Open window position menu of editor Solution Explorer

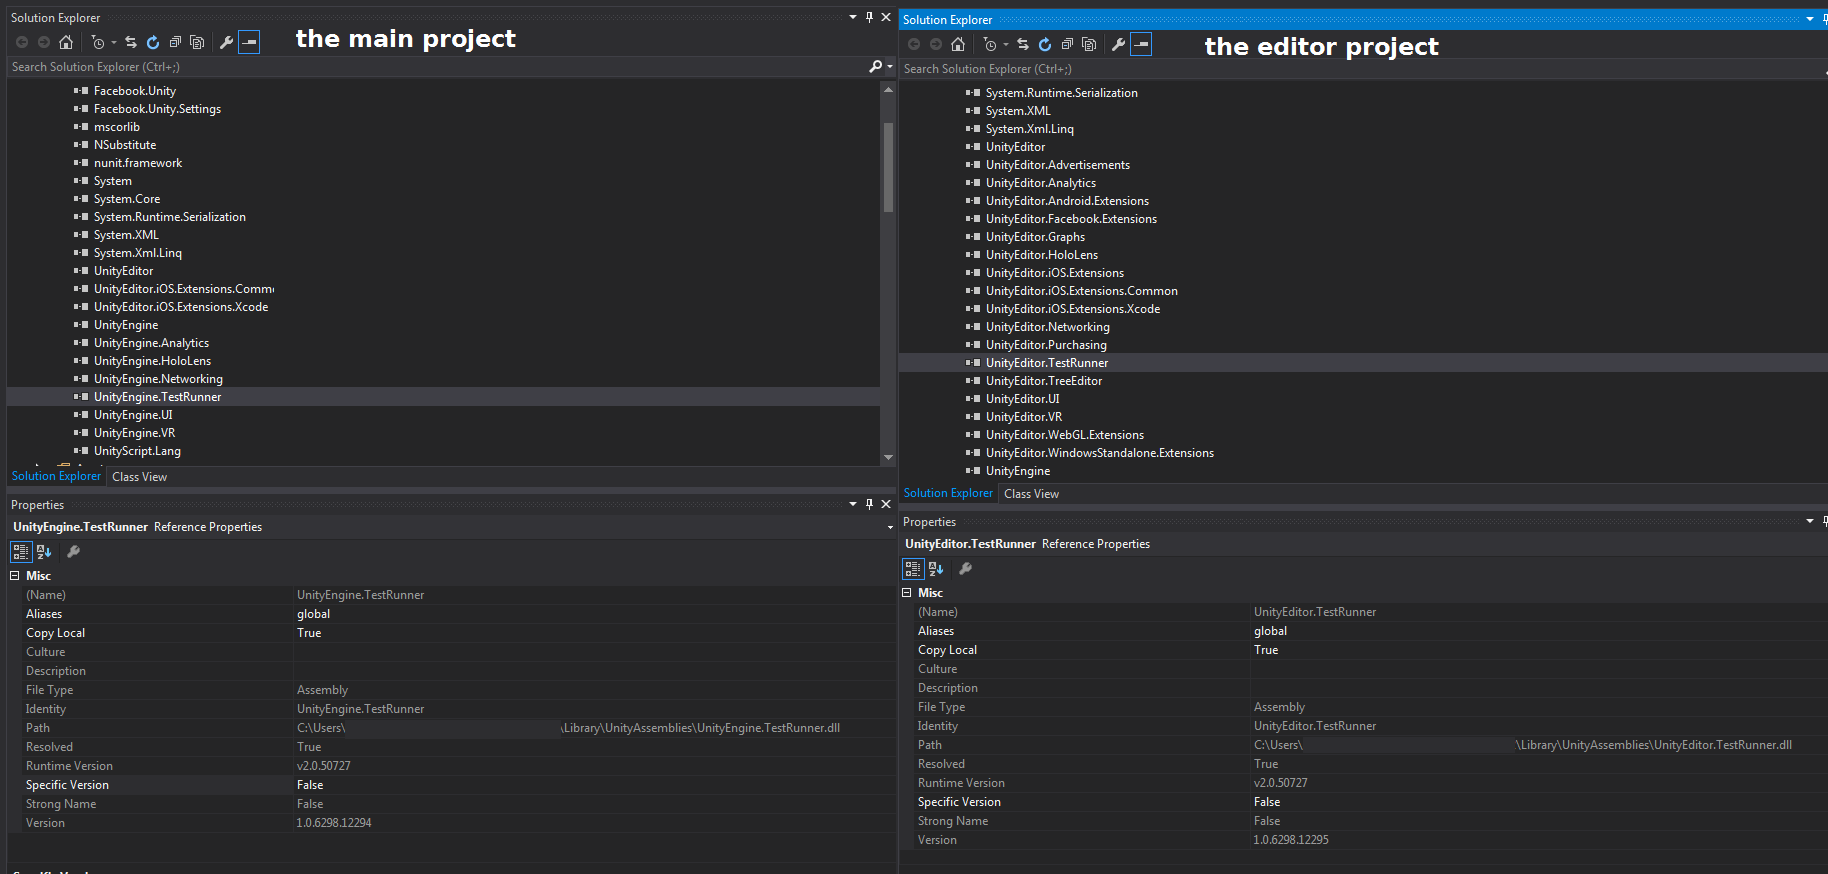pyautogui.click(x=1809, y=19)
